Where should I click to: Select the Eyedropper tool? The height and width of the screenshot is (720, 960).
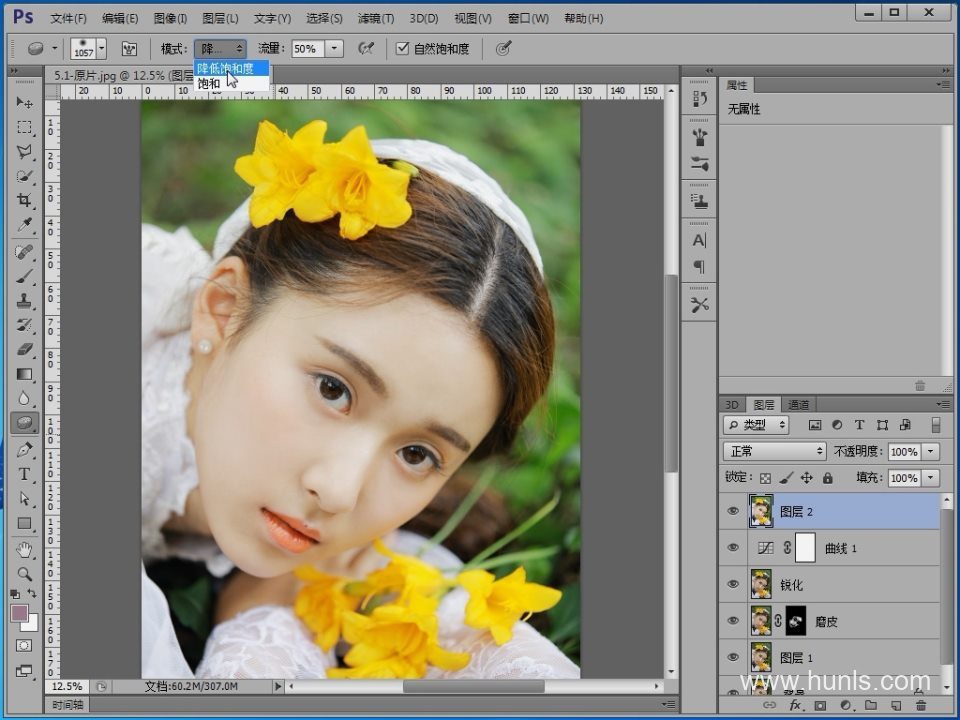click(24, 225)
